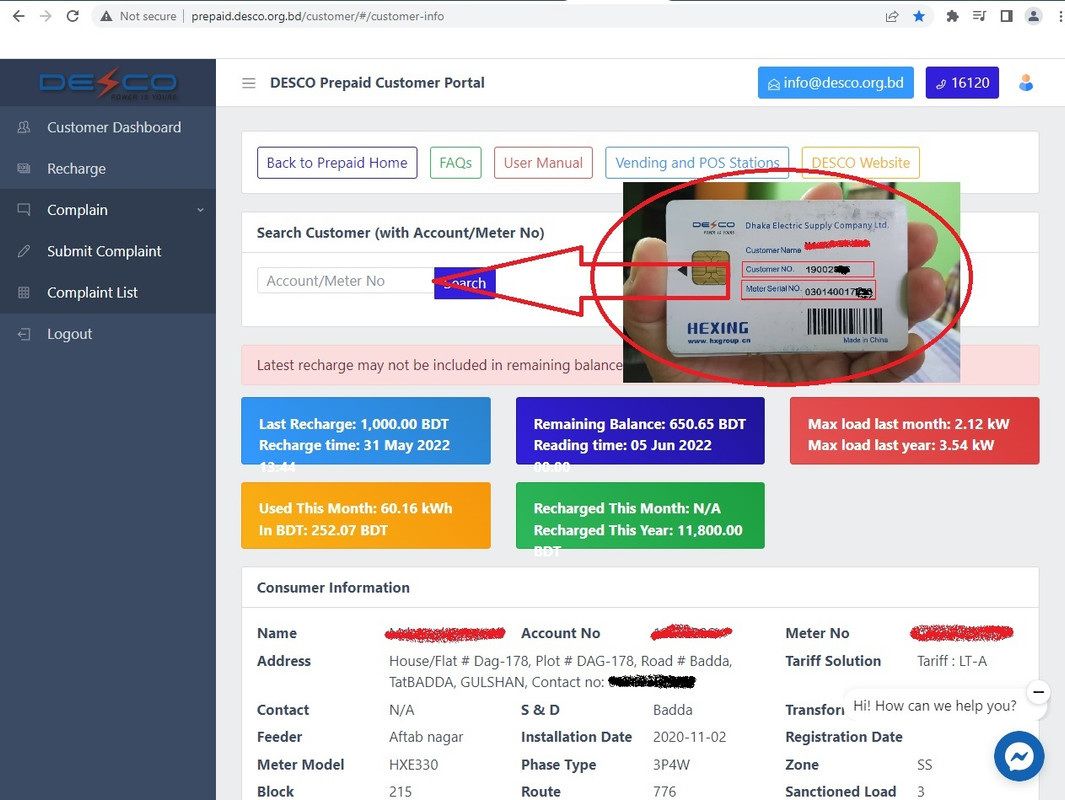Viewport: 1065px width, 800px height.
Task: Click the 2020-11-02 installation date value
Action: 689,737
